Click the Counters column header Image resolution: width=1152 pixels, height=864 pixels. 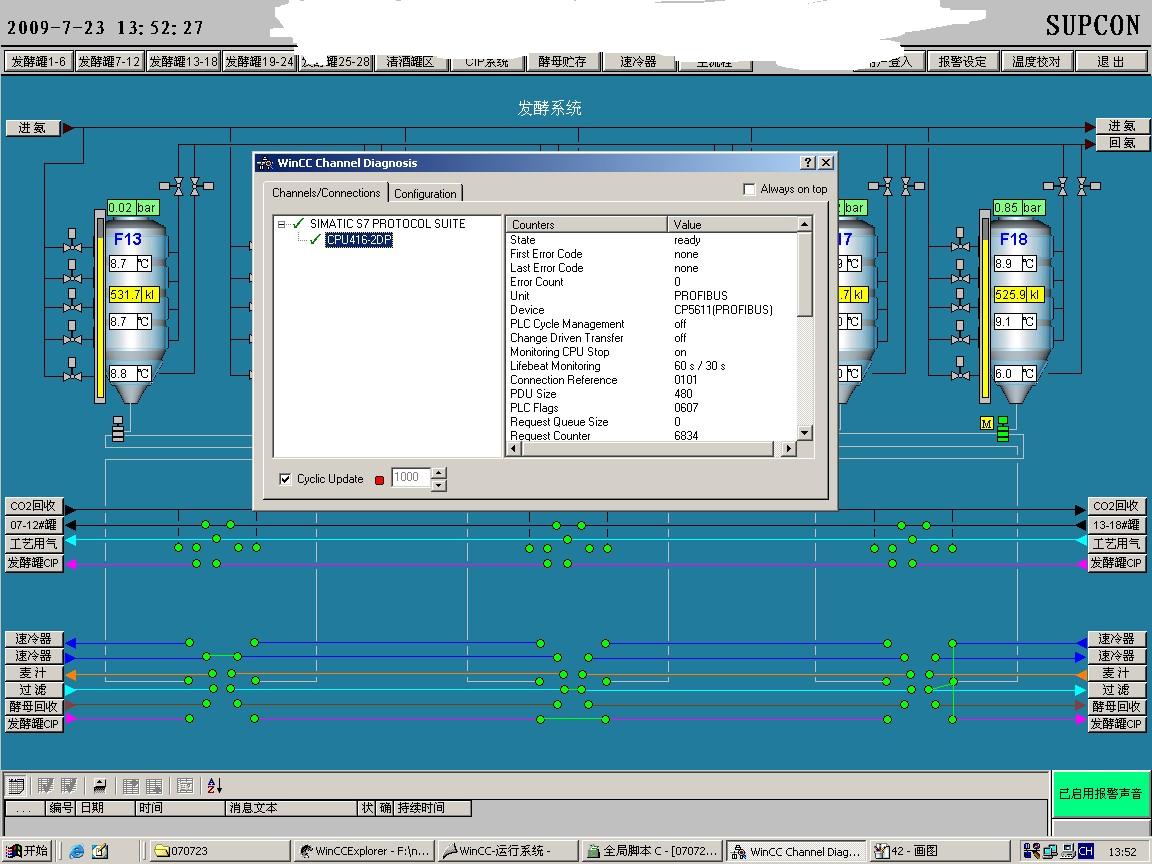point(586,224)
